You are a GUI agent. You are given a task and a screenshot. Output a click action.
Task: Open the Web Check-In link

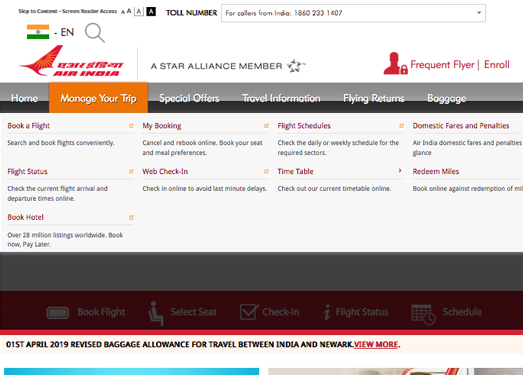tap(165, 171)
